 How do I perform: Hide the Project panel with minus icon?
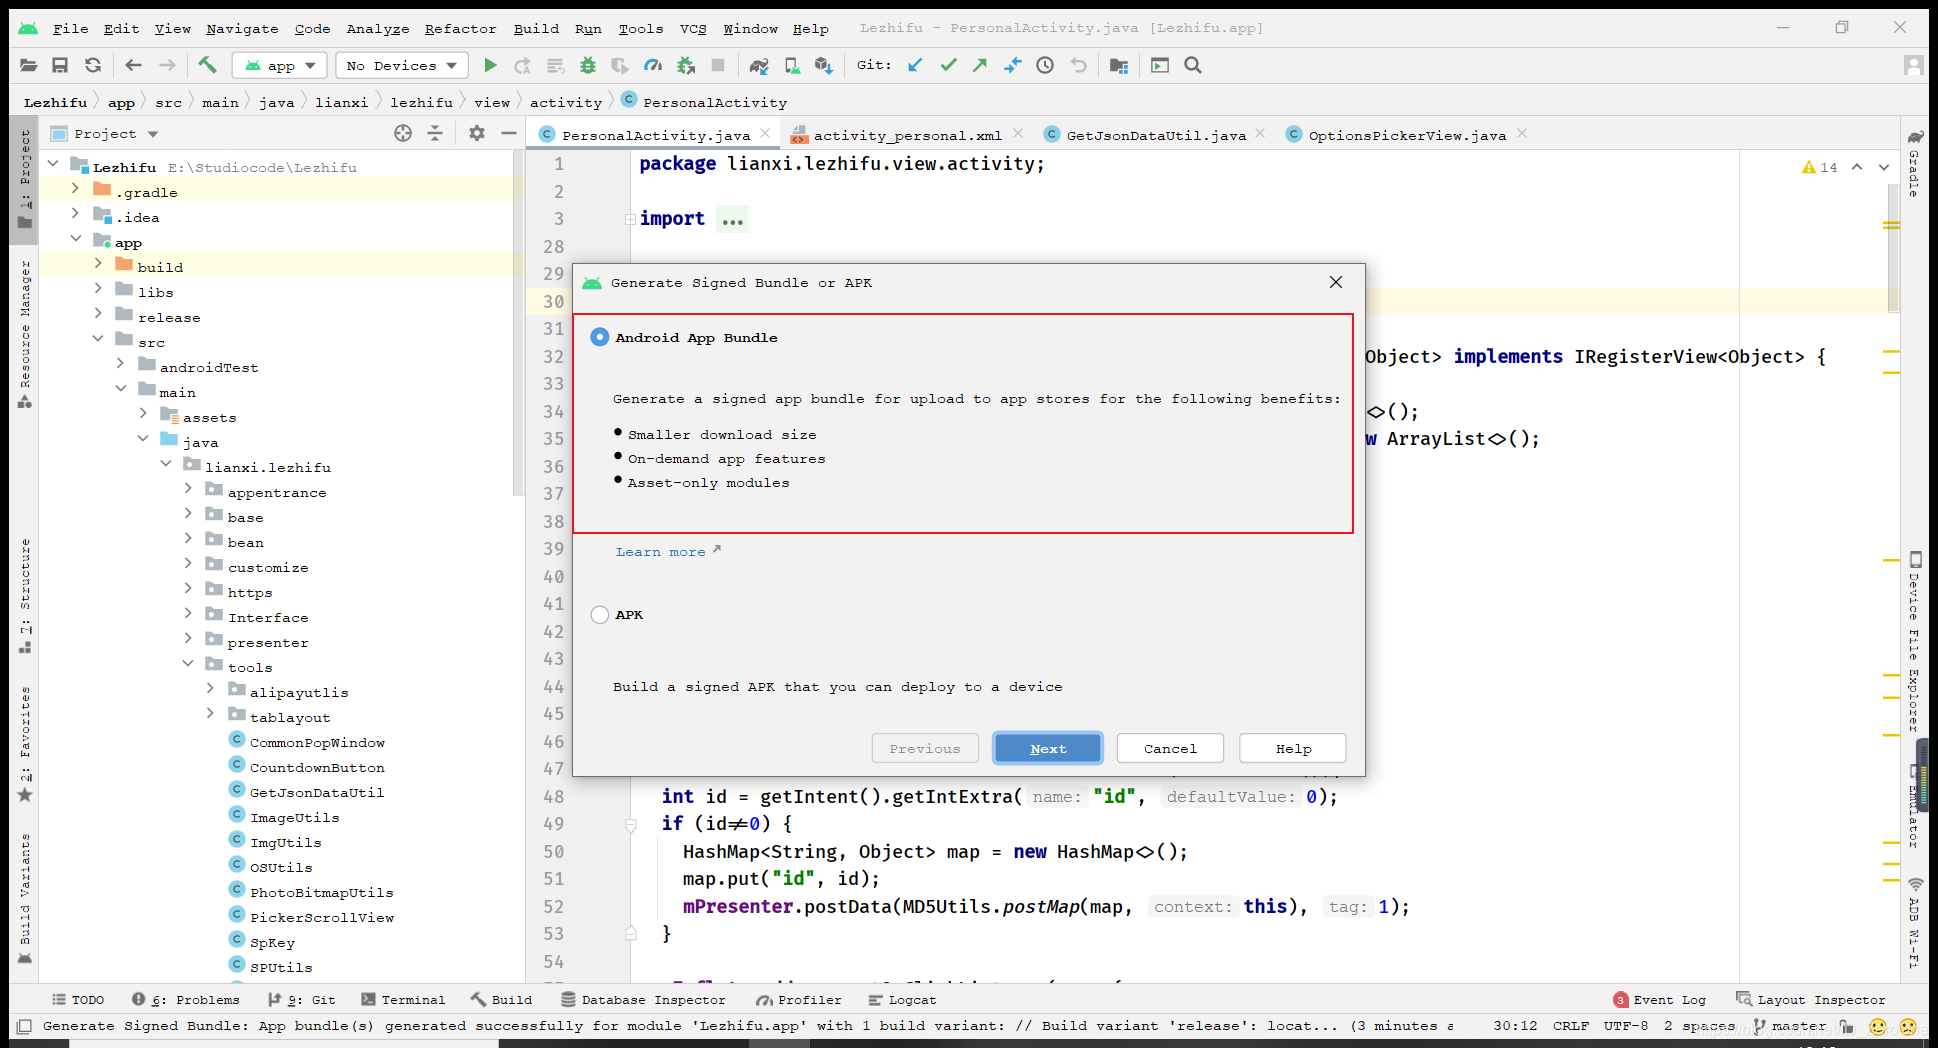click(509, 133)
